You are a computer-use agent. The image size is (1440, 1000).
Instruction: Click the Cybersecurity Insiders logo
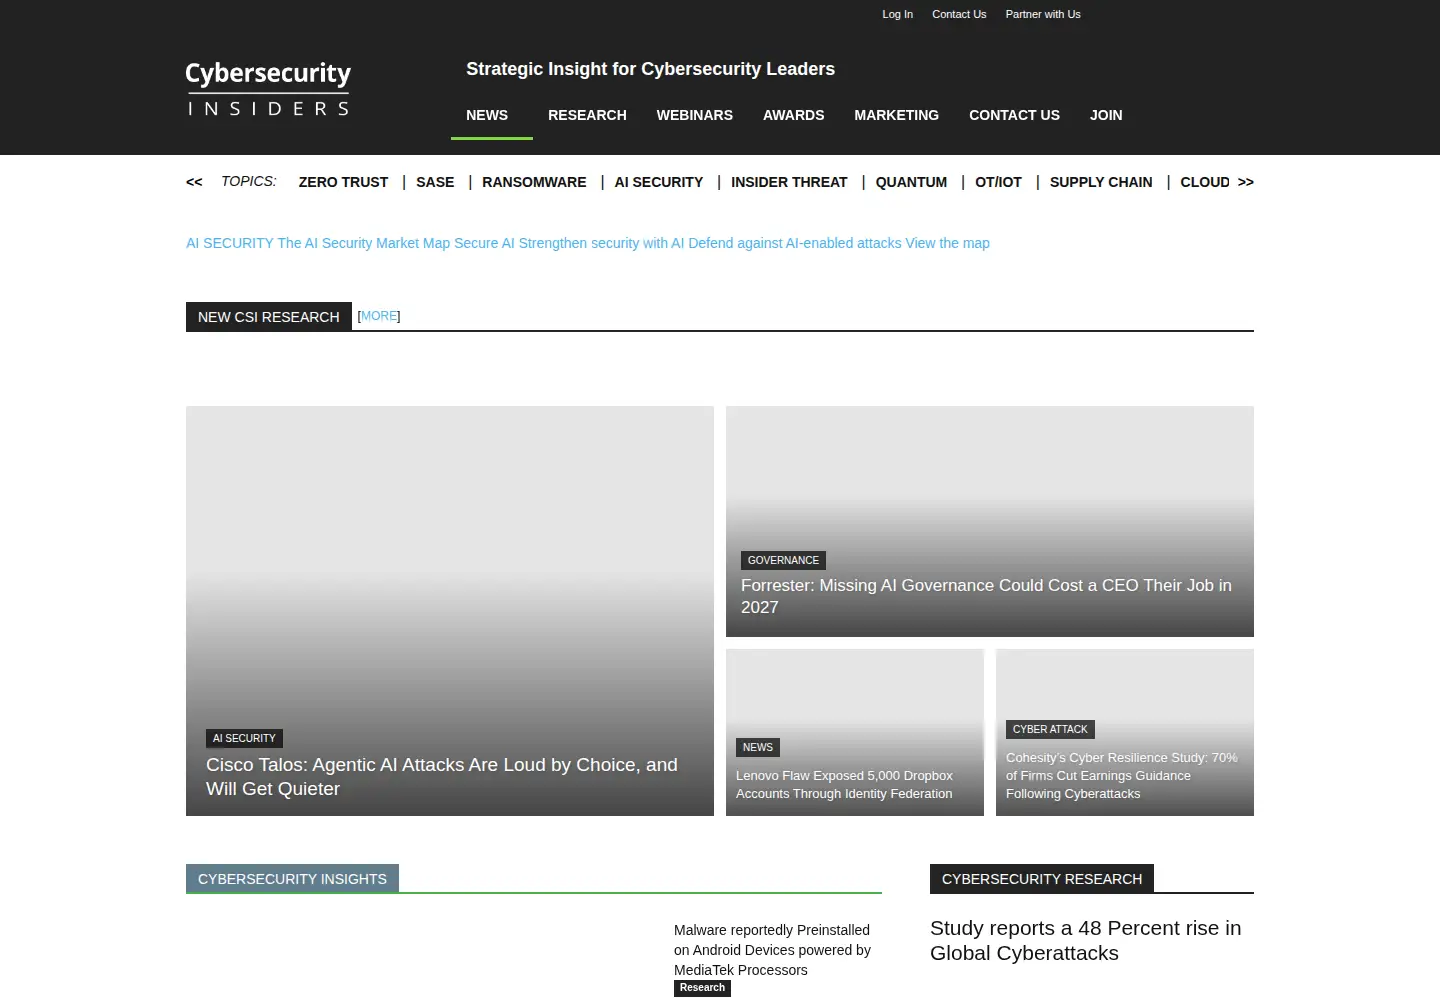pos(268,89)
